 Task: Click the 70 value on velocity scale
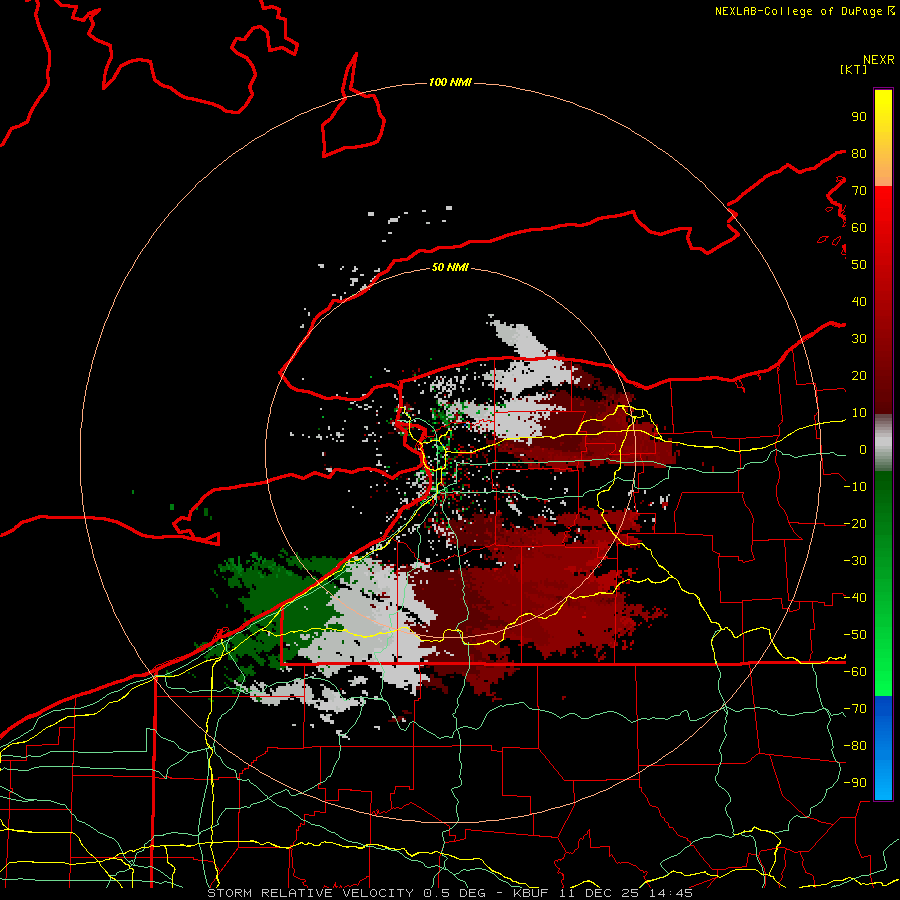point(859,191)
